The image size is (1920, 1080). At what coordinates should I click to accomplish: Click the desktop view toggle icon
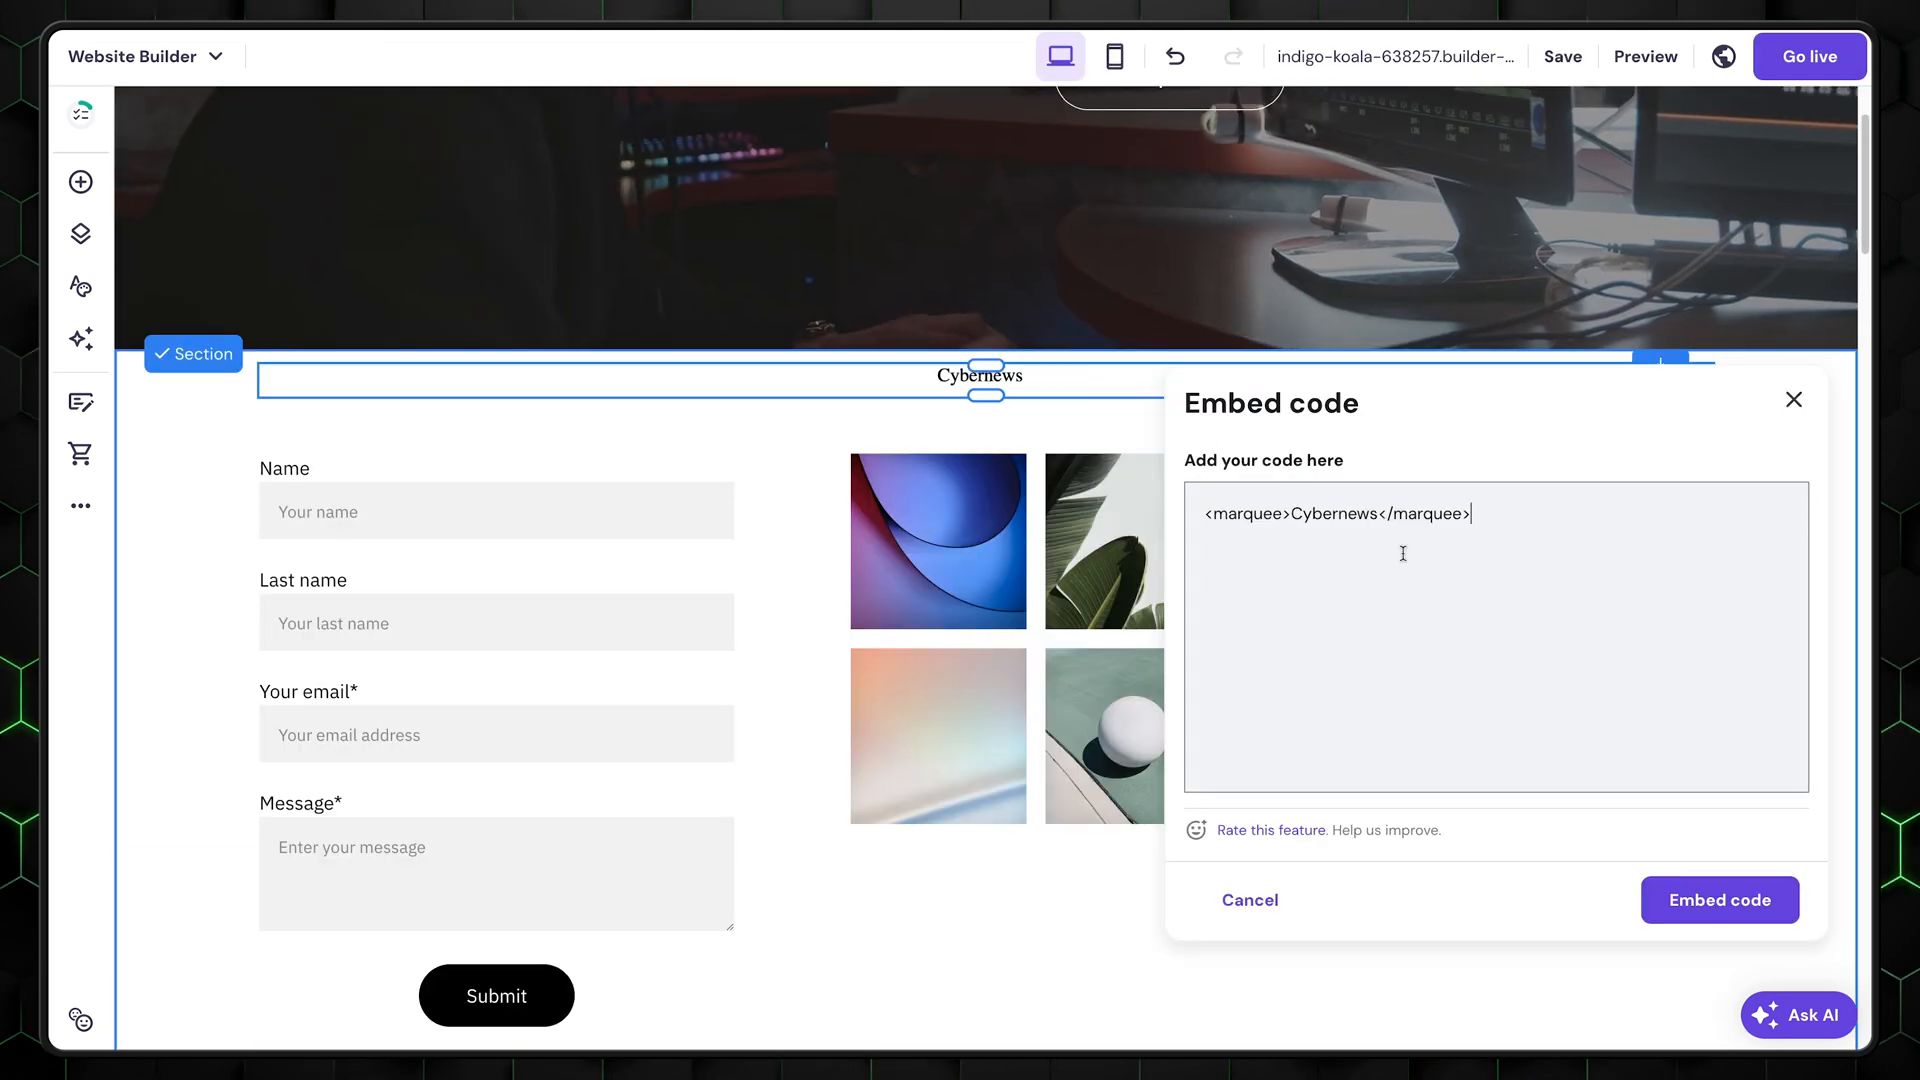pos(1062,55)
